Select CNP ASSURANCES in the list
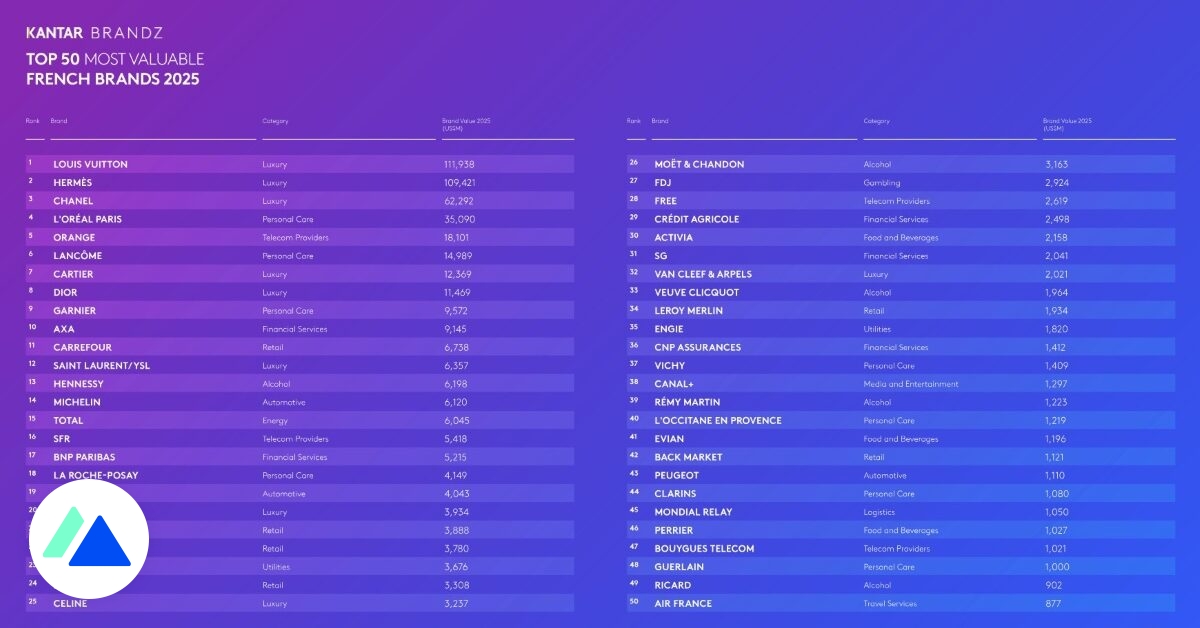The width and height of the screenshot is (1200, 628). (697, 347)
